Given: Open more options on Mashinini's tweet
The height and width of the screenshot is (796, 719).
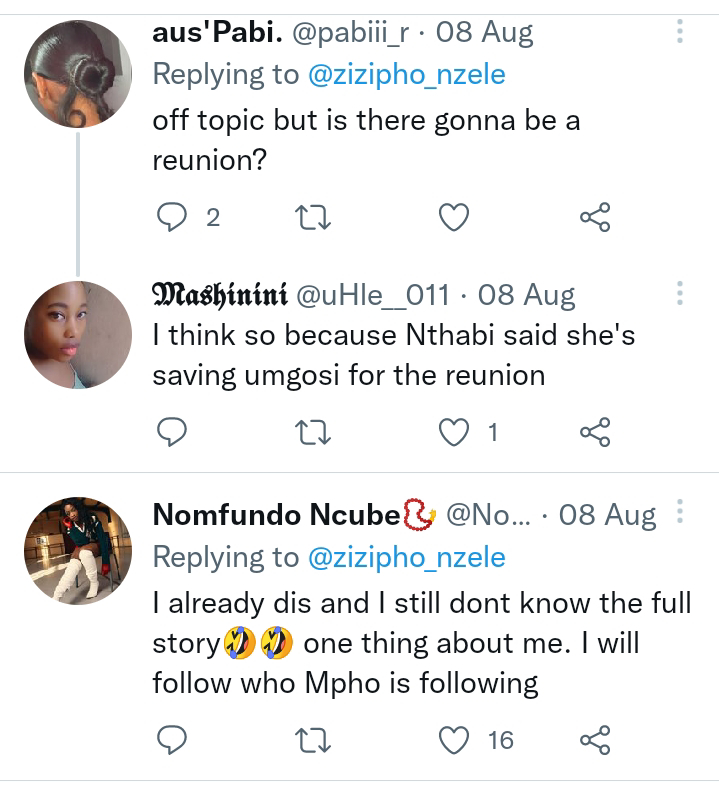Looking at the screenshot, I should click(680, 294).
